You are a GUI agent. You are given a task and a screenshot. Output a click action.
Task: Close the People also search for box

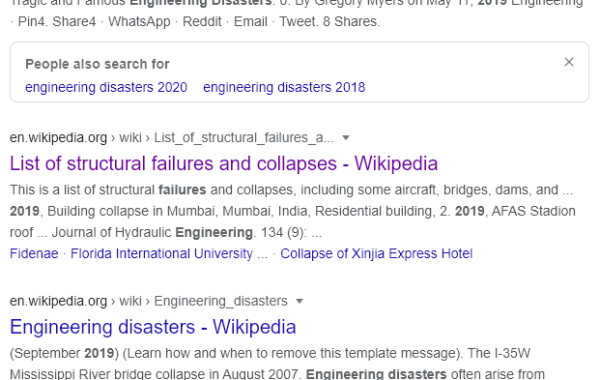(569, 62)
